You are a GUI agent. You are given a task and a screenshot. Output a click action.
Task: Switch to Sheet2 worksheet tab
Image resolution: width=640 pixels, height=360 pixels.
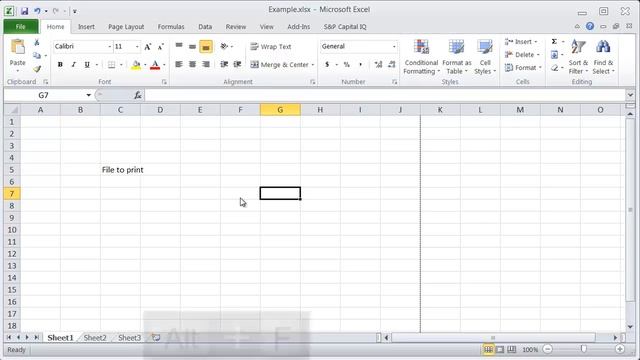pos(95,338)
